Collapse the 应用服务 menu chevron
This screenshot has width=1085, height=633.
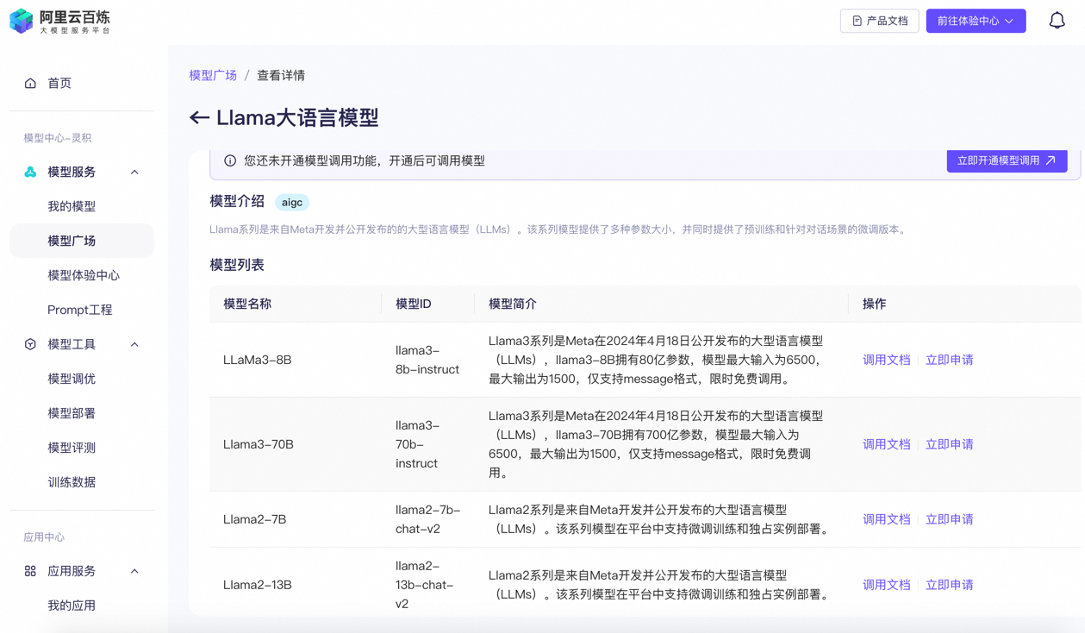coord(135,571)
